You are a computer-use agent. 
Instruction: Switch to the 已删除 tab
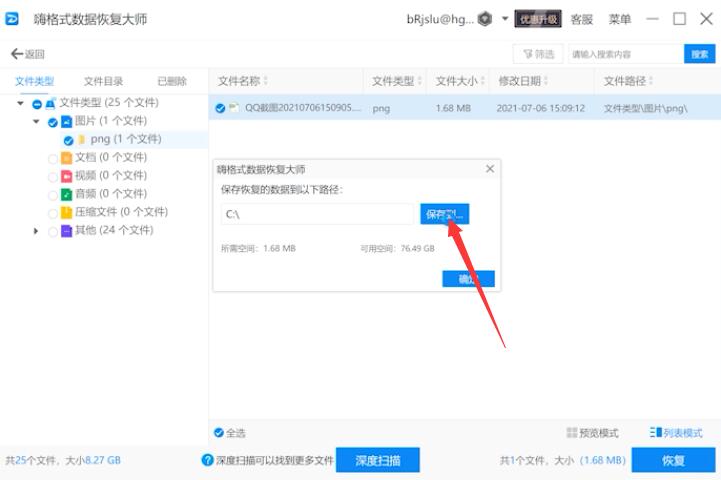click(172, 81)
